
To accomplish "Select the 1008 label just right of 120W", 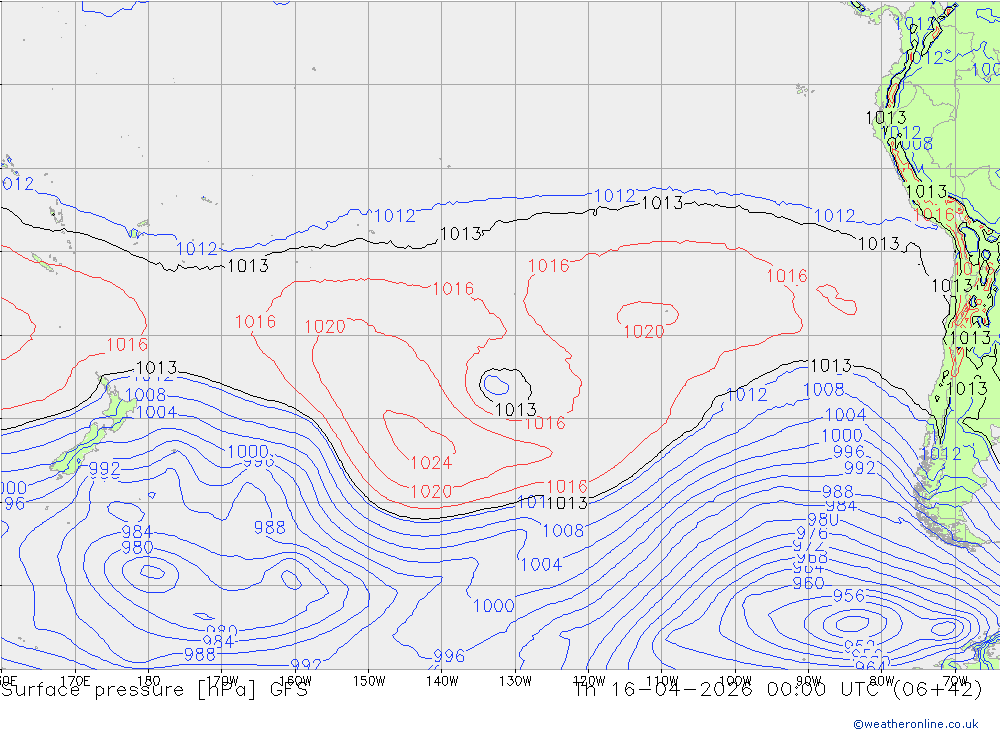I will 563,530.
